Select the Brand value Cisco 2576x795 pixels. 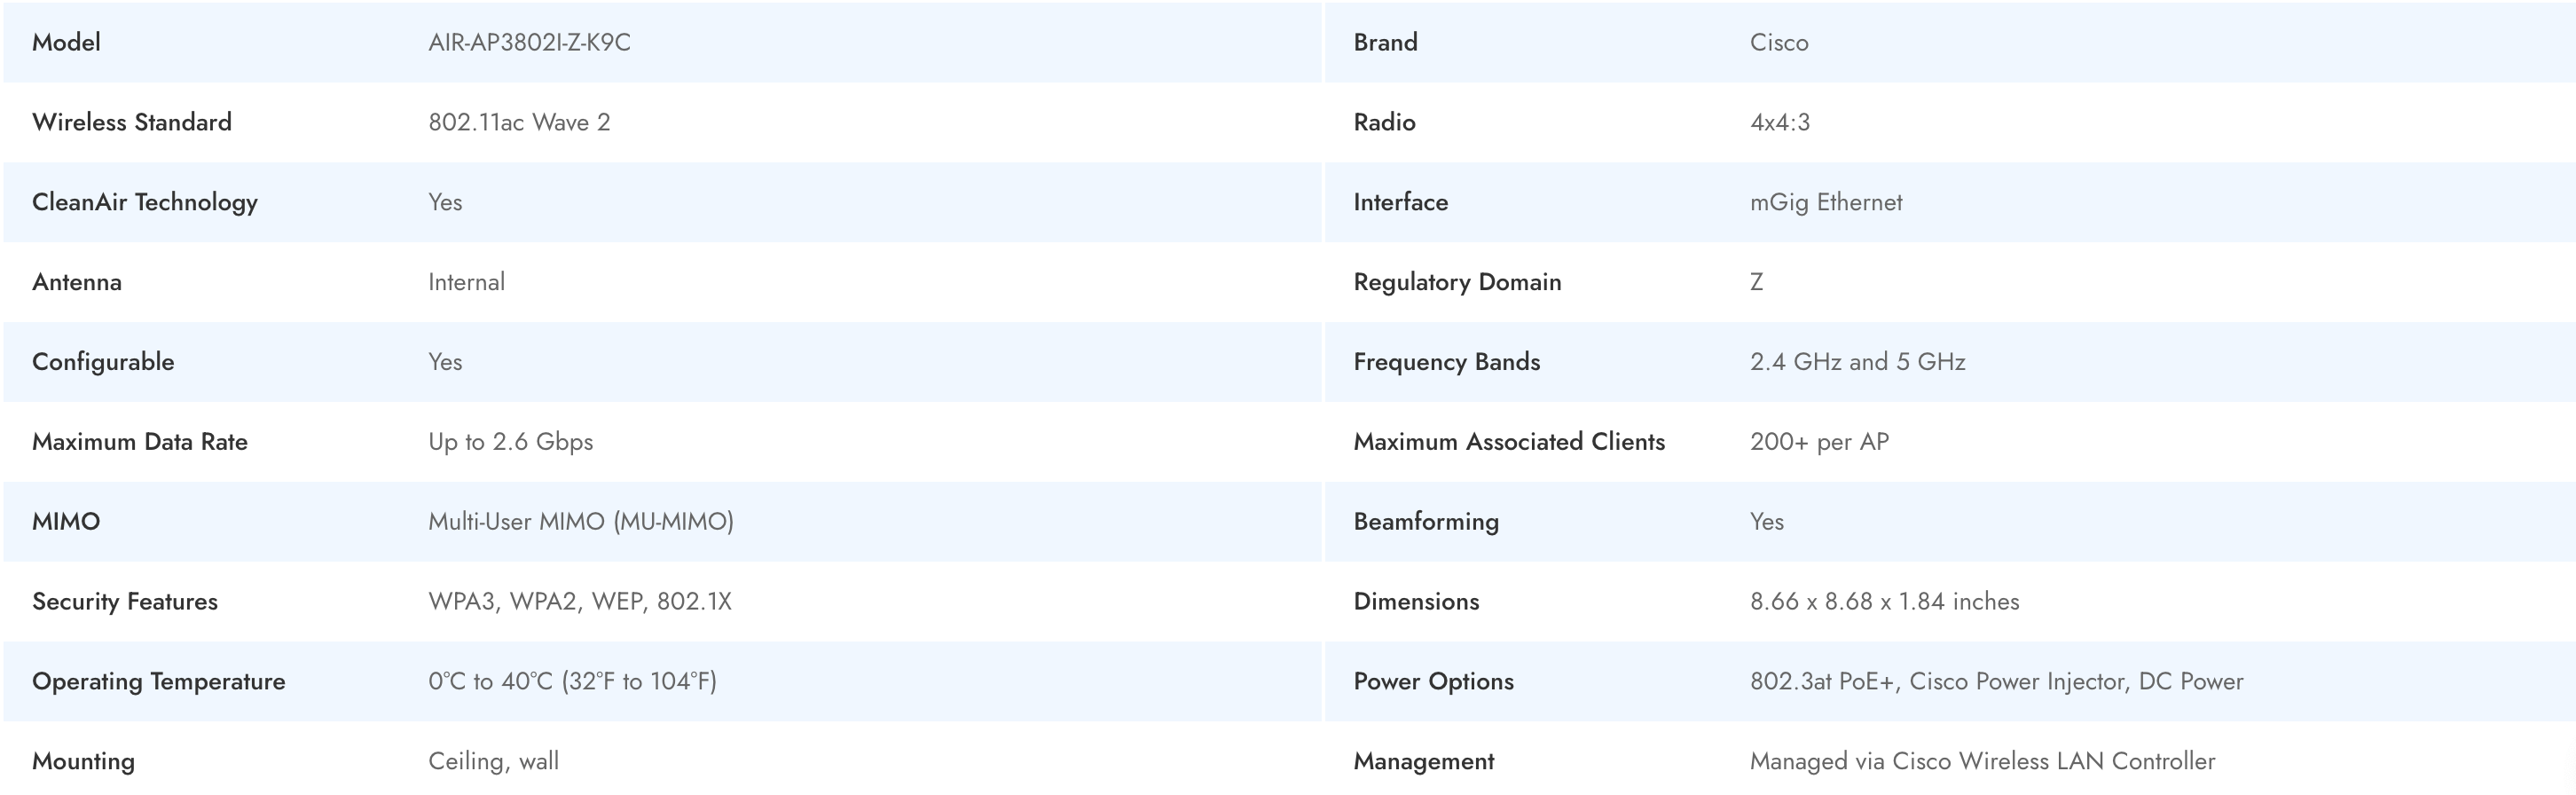point(1778,42)
